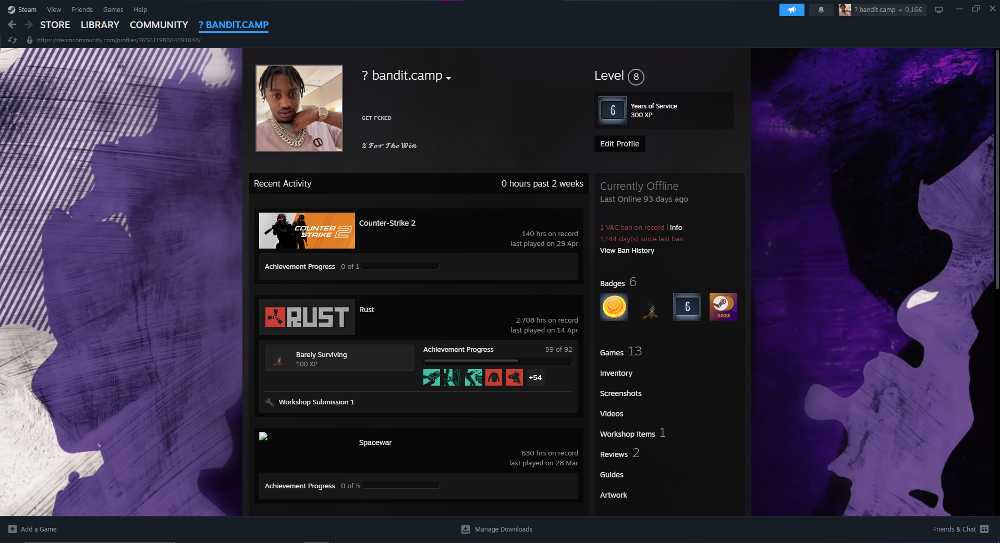This screenshot has width=1000, height=543.
Task: Open the Rust logo banner image
Action: point(307,317)
